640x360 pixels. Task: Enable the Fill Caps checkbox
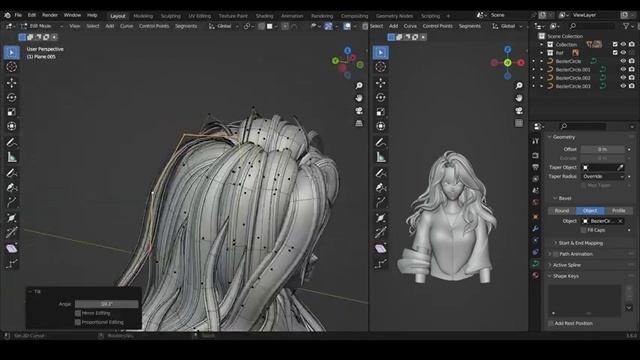click(583, 230)
